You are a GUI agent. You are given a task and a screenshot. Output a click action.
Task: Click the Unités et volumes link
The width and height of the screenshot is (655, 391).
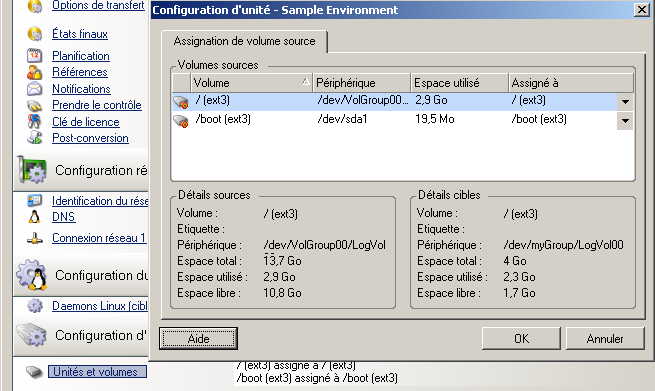tap(97, 371)
